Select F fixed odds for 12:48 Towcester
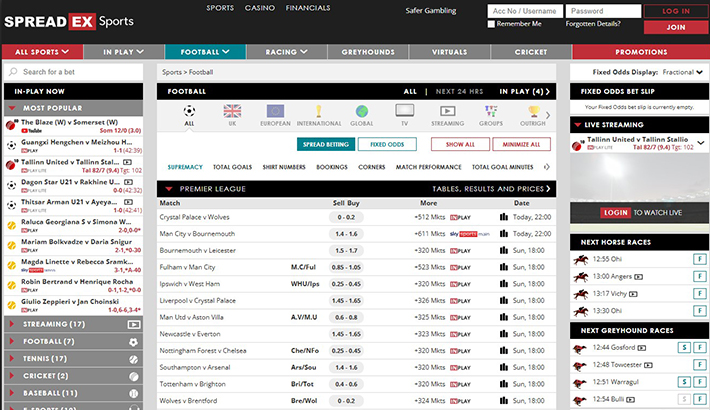Image resolution: width=710 pixels, height=410 pixels. 700,365
